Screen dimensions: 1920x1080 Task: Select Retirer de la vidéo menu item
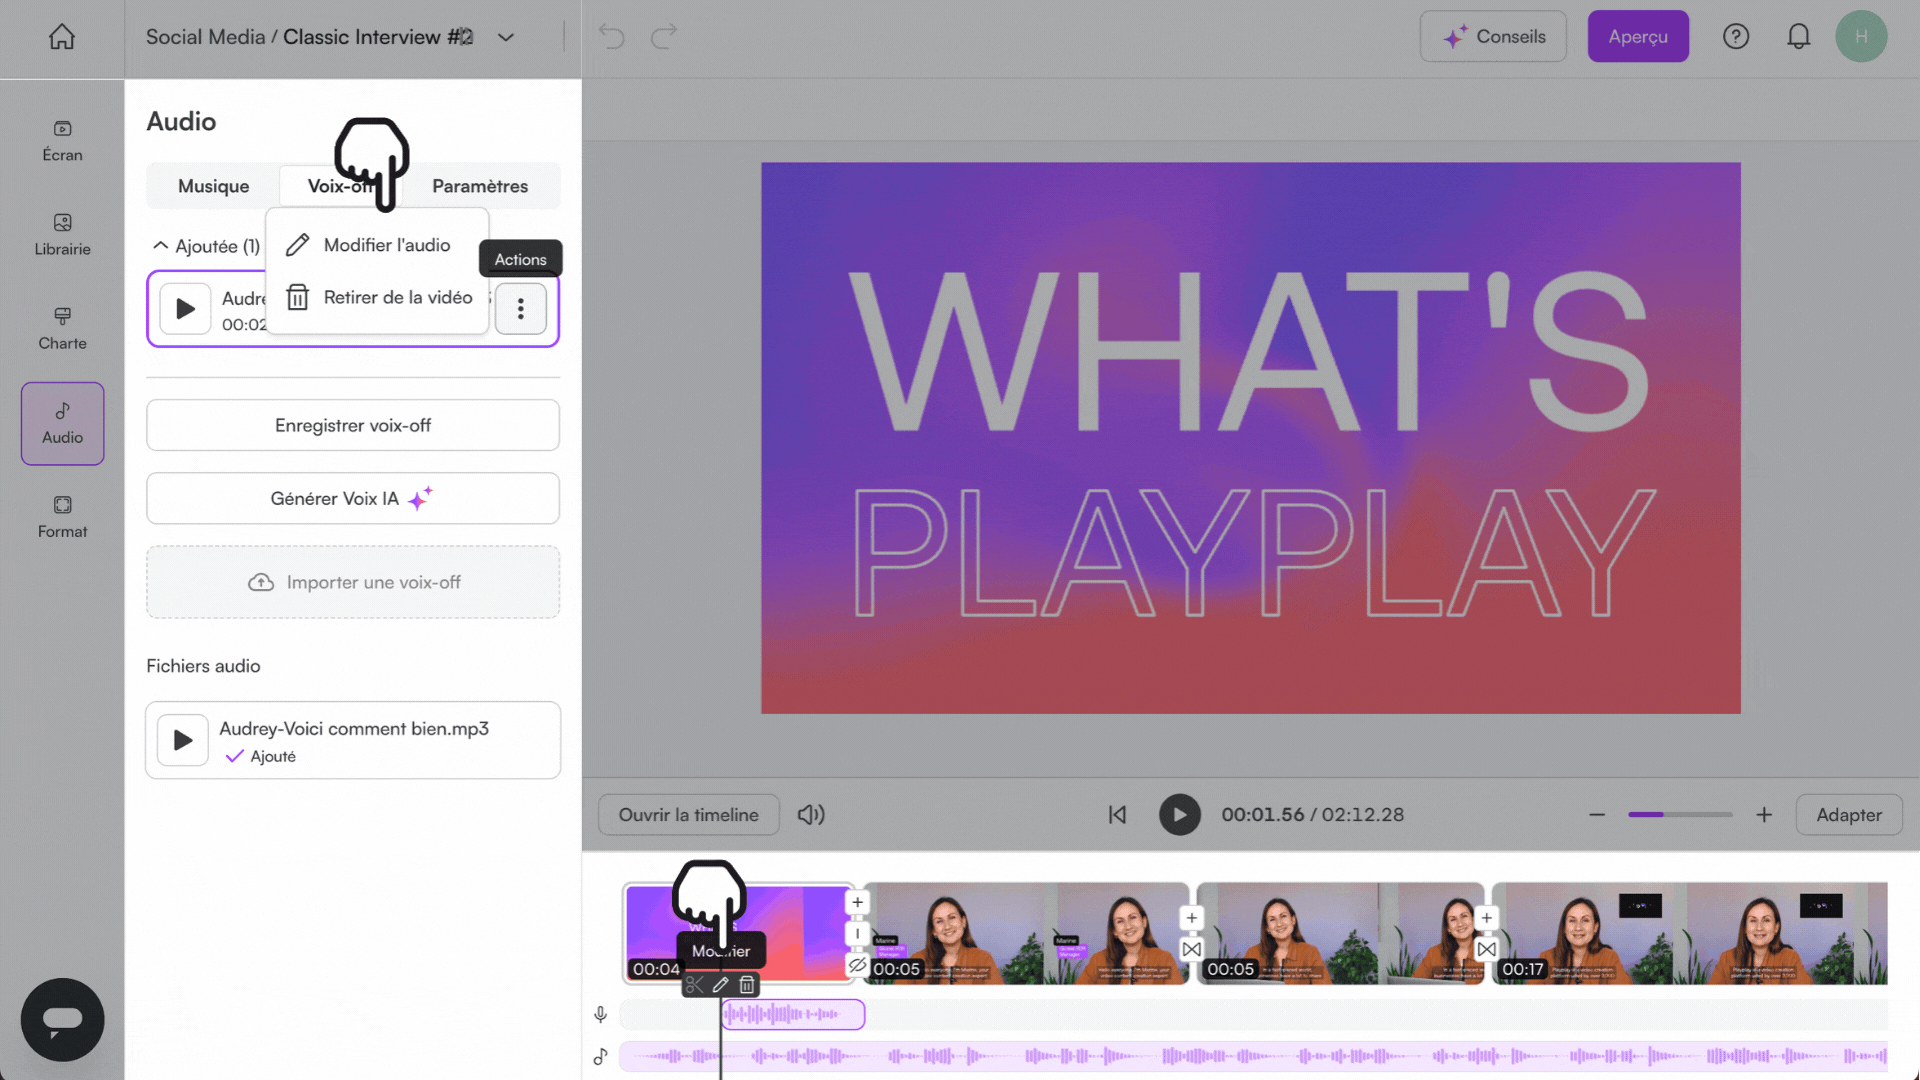(396, 297)
